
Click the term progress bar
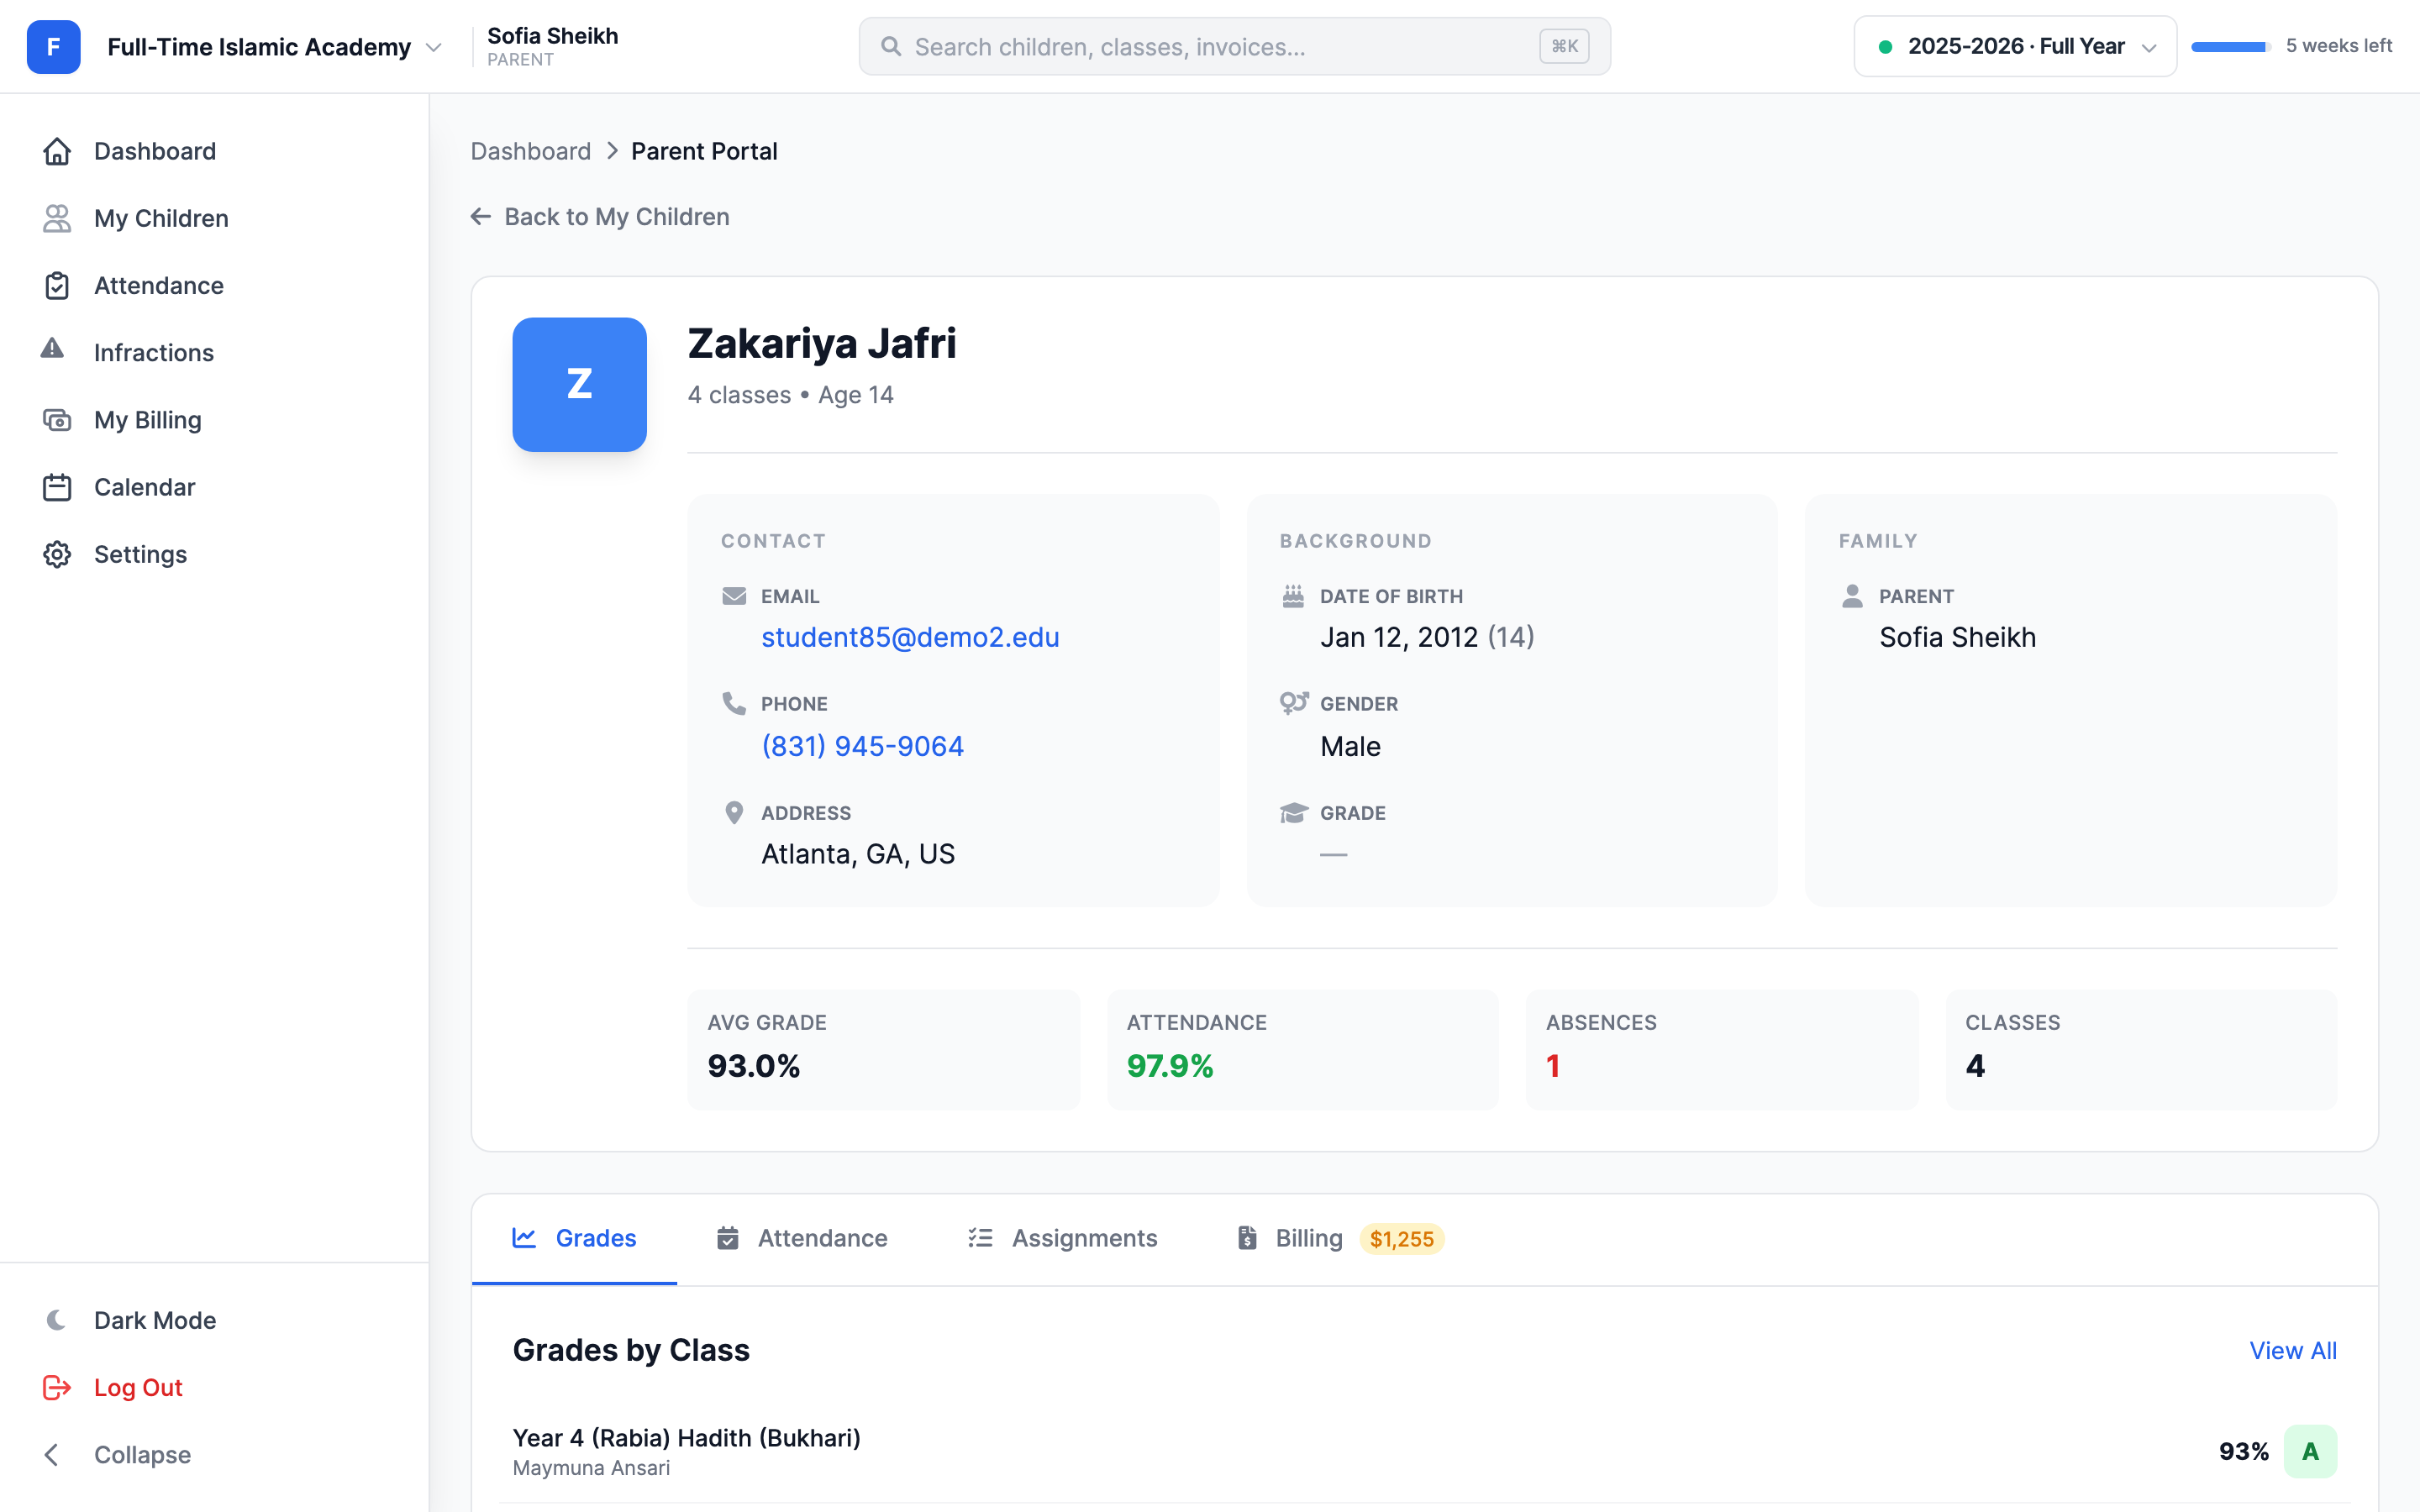[x=2230, y=46]
